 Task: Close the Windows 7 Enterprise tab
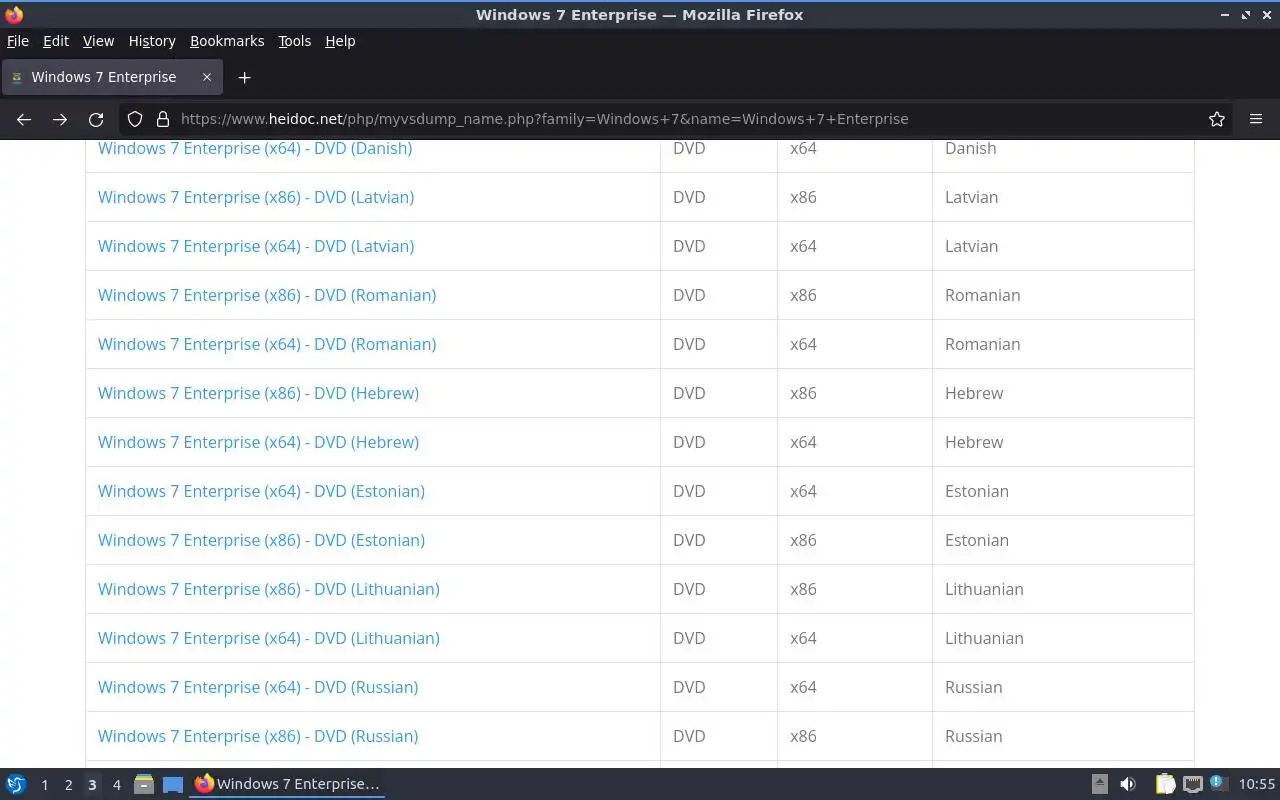pyautogui.click(x=207, y=77)
